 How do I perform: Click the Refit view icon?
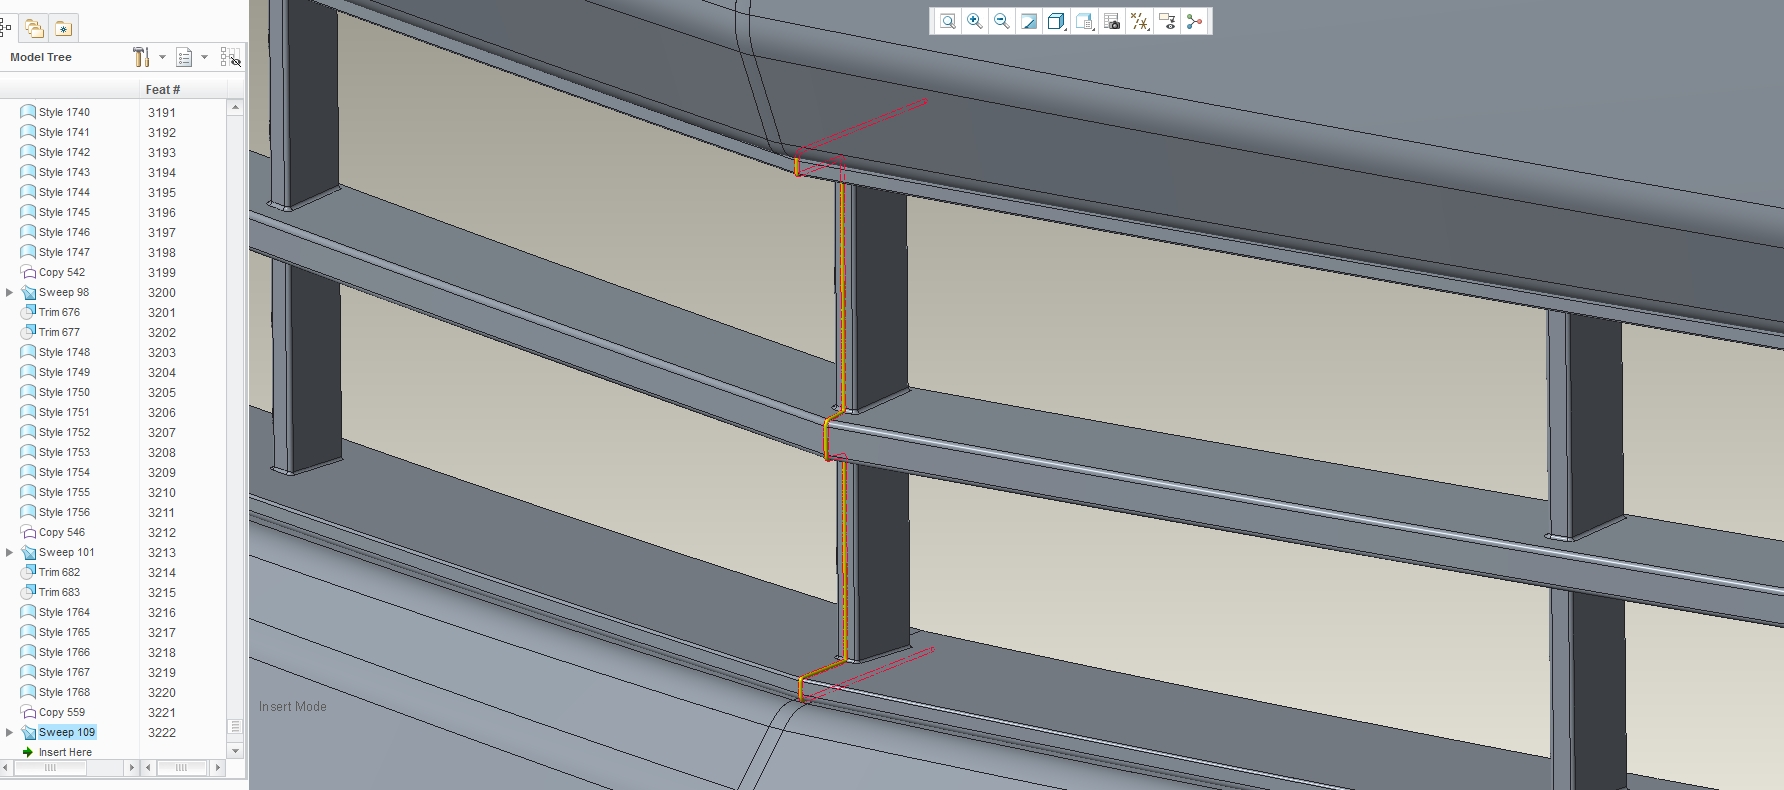tap(948, 22)
